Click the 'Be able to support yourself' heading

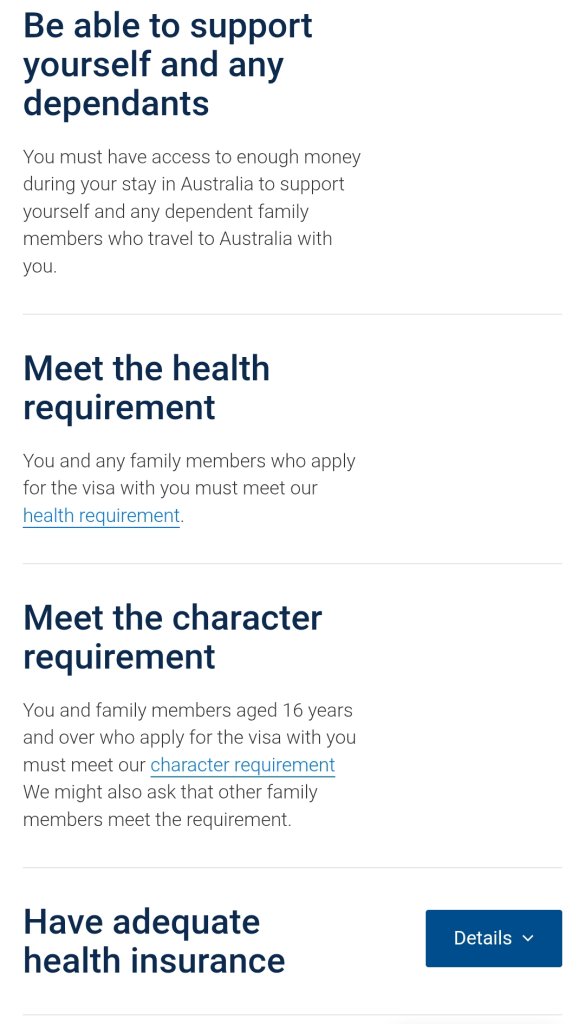click(x=168, y=64)
